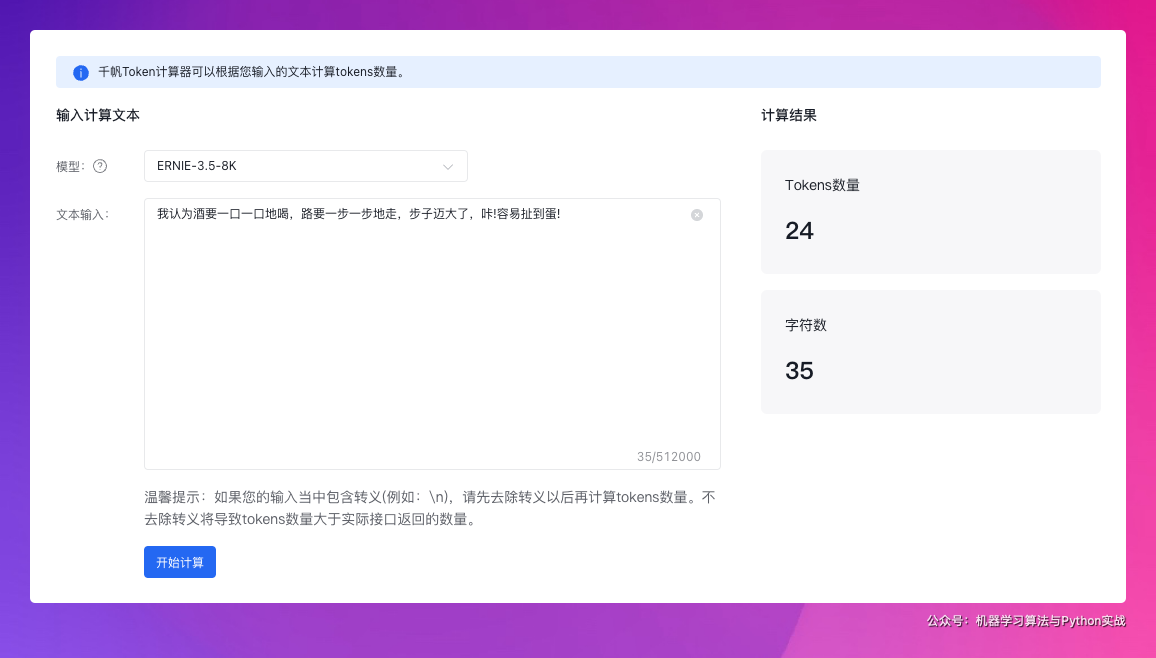1156x658 pixels.
Task: Click the token count value 24
Action: [x=799, y=231]
